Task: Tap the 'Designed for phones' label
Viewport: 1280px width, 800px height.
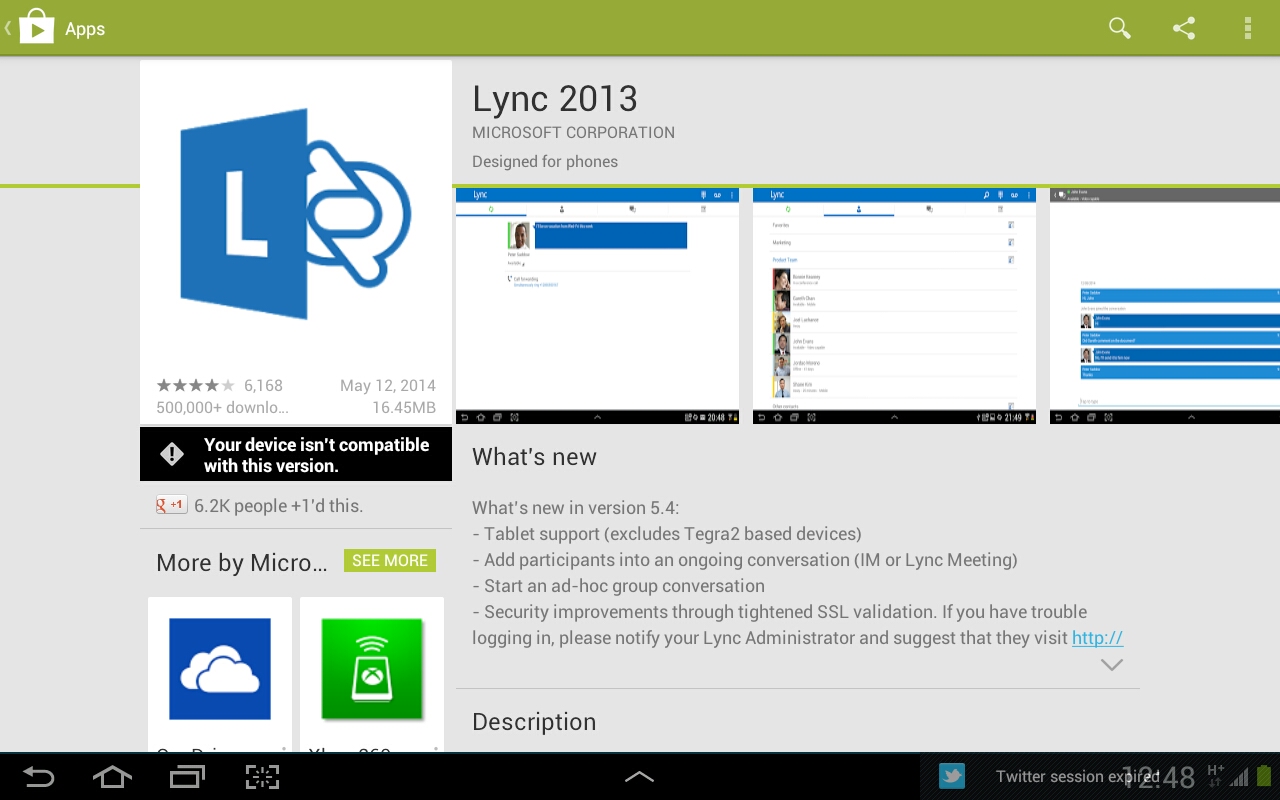Action: (545, 162)
